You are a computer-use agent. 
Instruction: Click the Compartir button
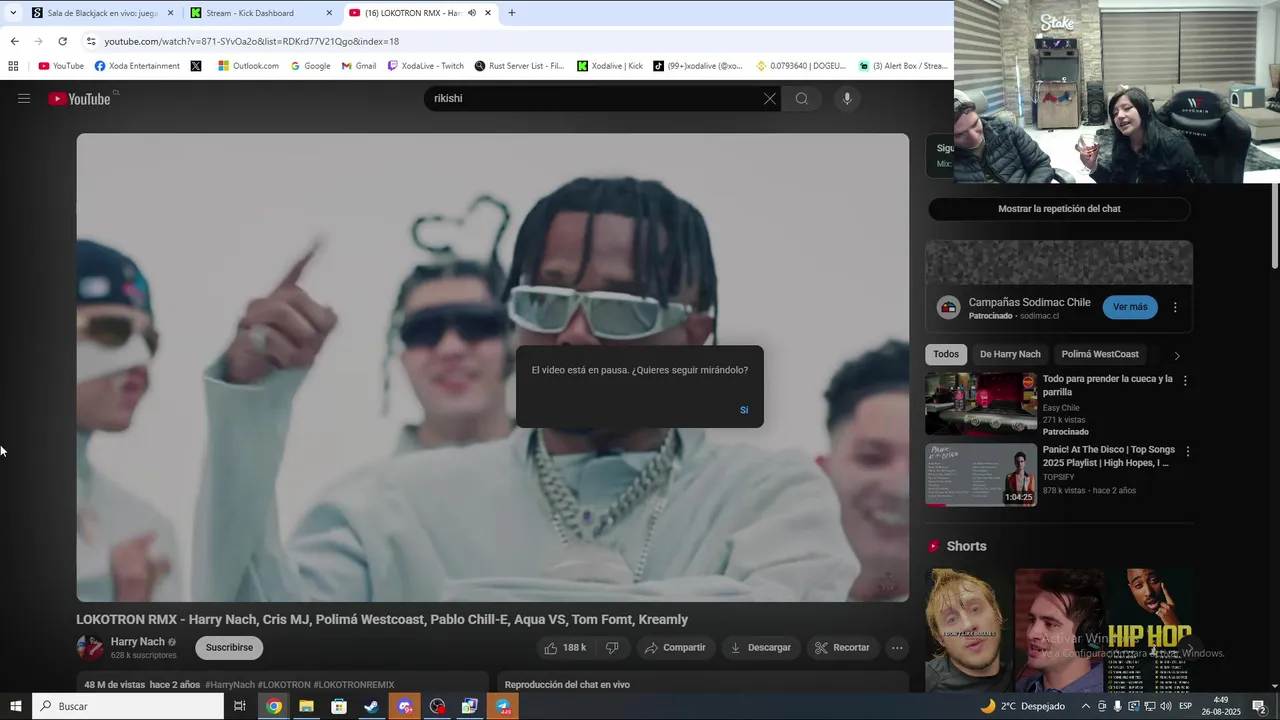coord(675,647)
